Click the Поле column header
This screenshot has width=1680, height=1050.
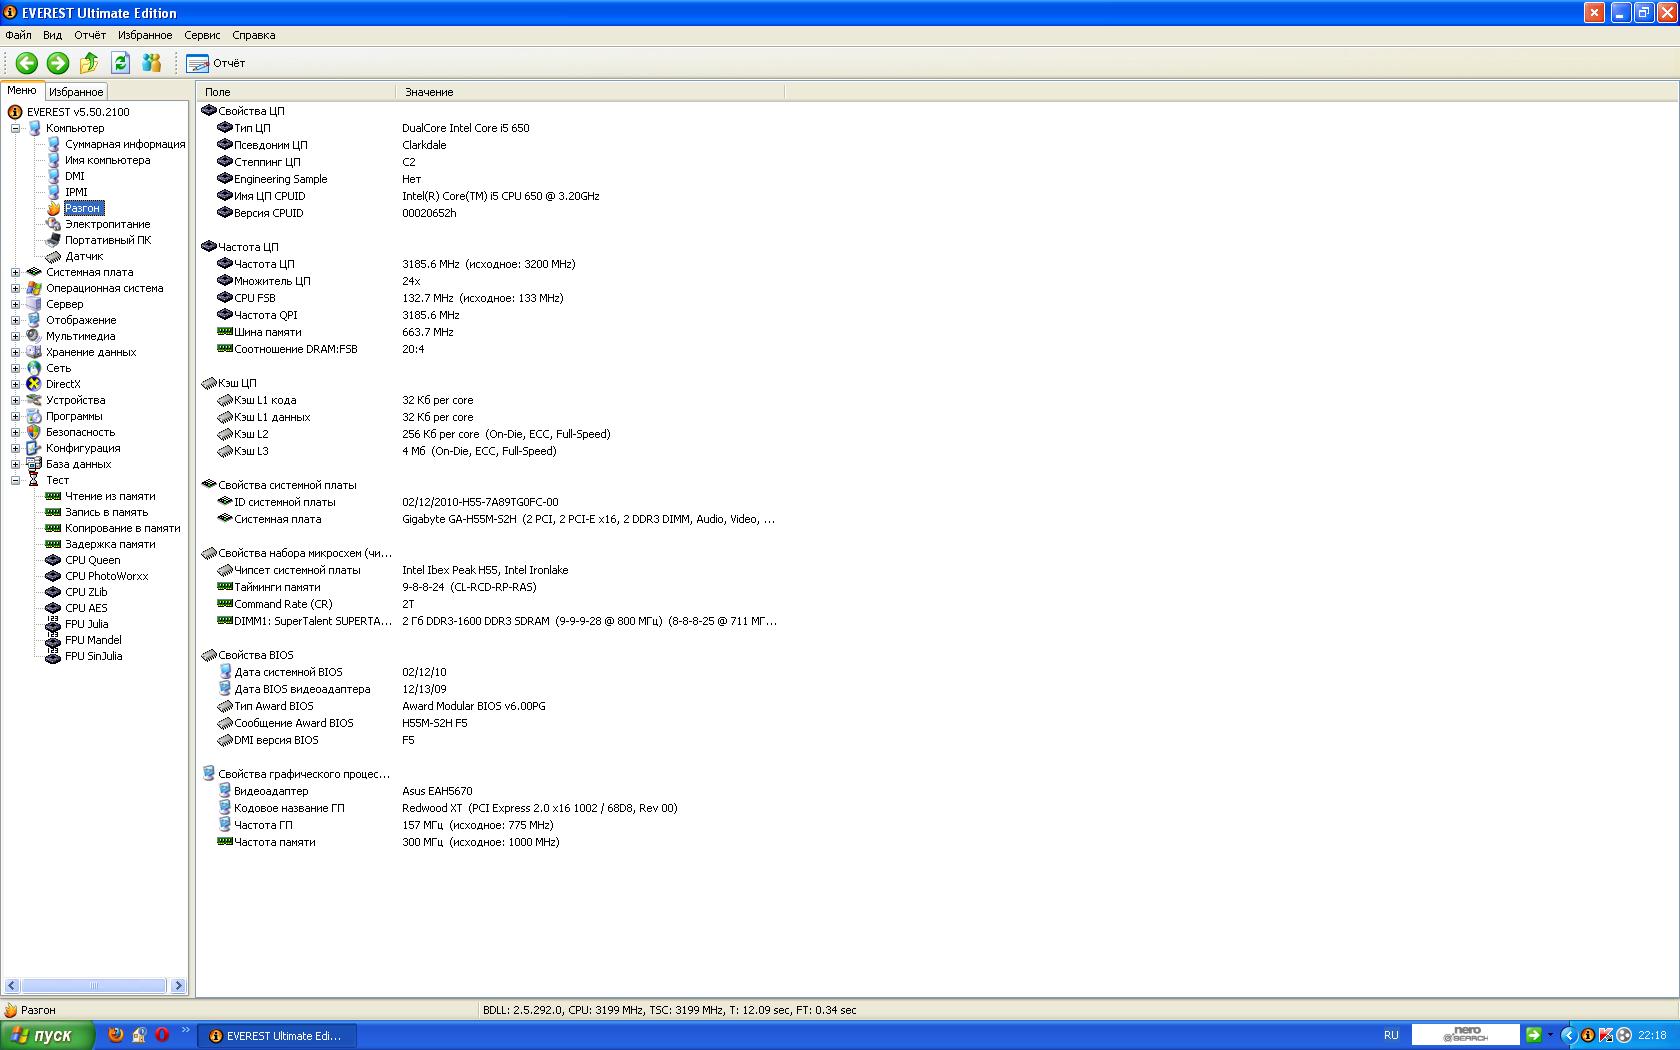click(297, 92)
